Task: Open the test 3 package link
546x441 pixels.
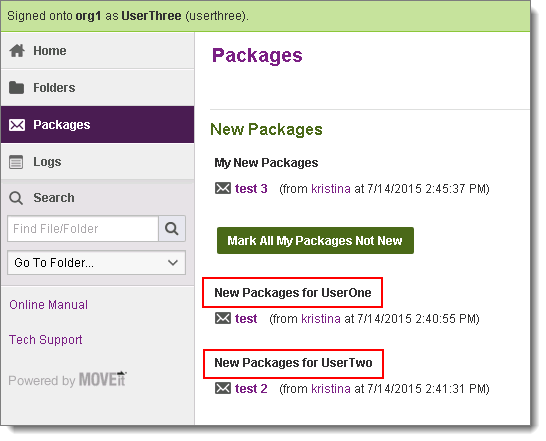Action: pyautogui.click(x=251, y=189)
